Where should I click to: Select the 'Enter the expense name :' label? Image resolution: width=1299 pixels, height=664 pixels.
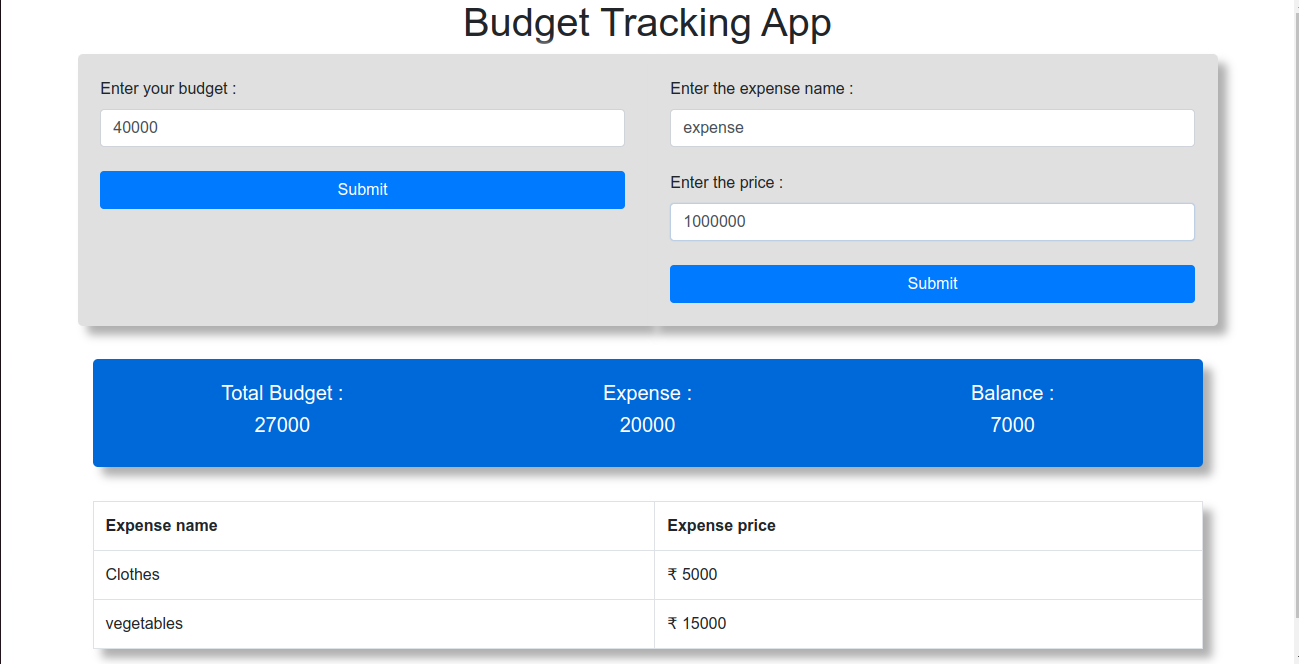[x=761, y=88]
